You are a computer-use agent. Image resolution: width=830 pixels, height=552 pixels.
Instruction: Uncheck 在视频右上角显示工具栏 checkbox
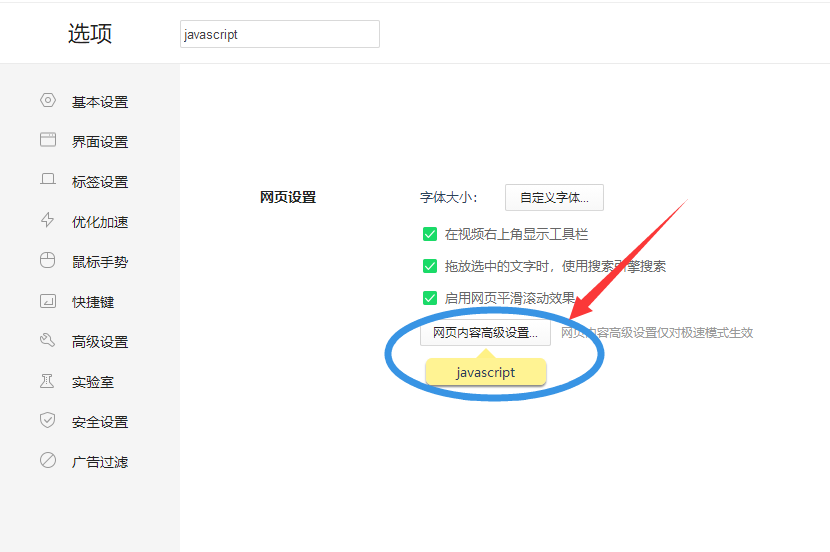430,234
